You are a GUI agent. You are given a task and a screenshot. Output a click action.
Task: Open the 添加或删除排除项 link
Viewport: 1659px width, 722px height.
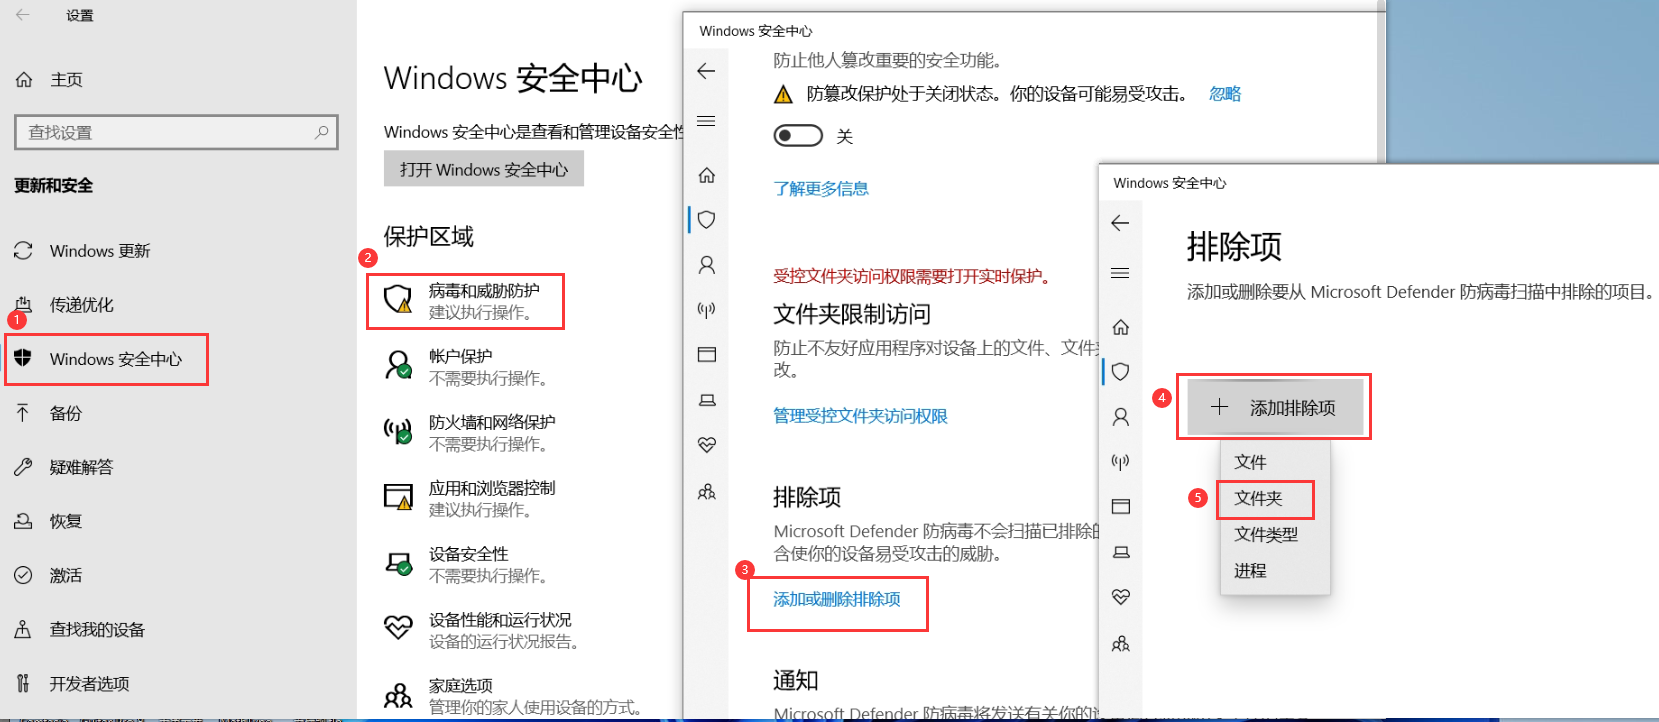[x=837, y=599]
